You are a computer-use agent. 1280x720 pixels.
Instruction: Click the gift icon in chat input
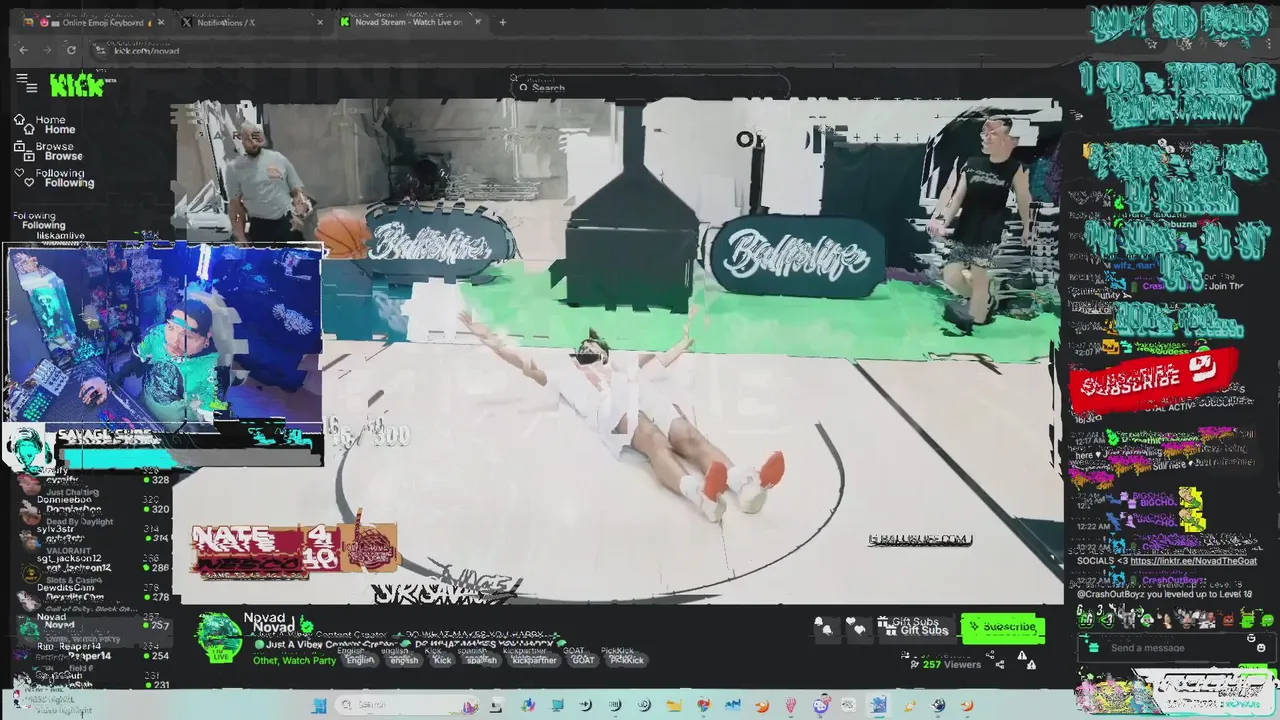pos(1092,648)
